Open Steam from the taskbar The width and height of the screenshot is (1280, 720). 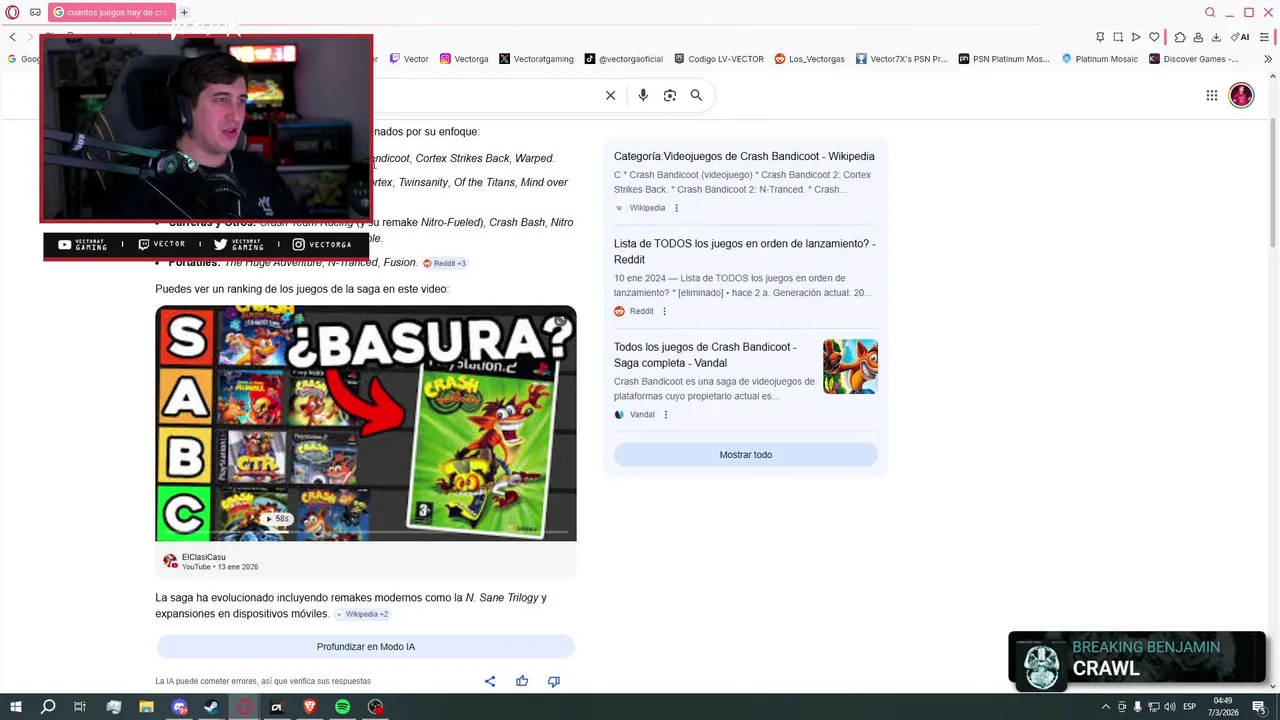click(212, 707)
